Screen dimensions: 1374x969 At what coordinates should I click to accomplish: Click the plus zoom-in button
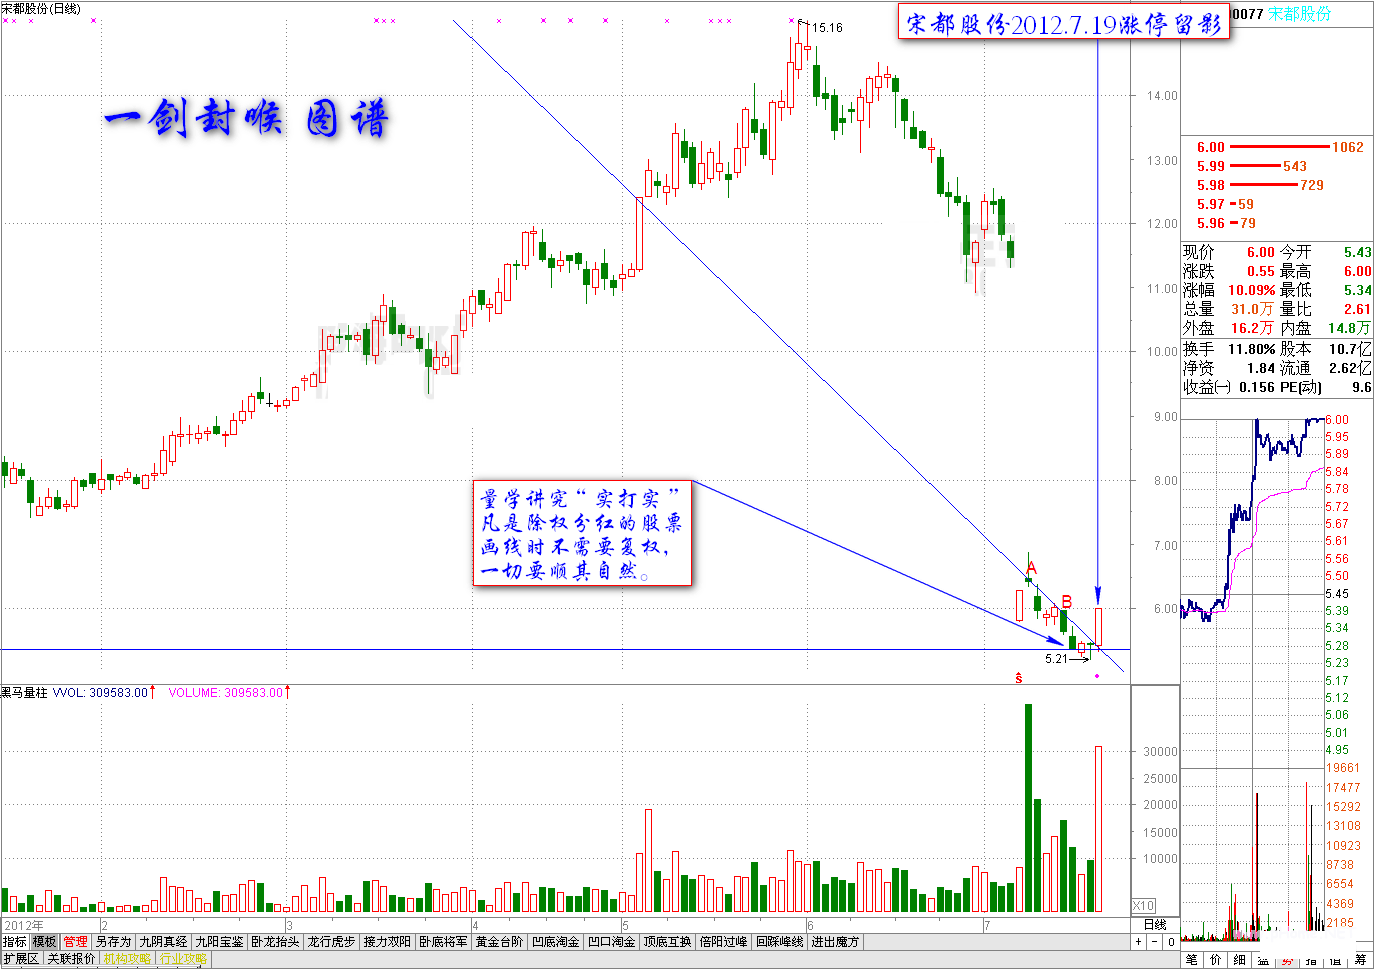click(1138, 942)
